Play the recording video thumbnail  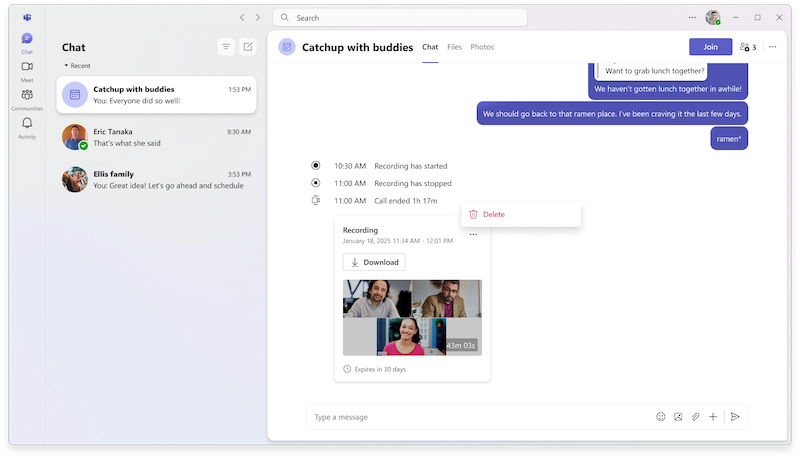coord(411,317)
